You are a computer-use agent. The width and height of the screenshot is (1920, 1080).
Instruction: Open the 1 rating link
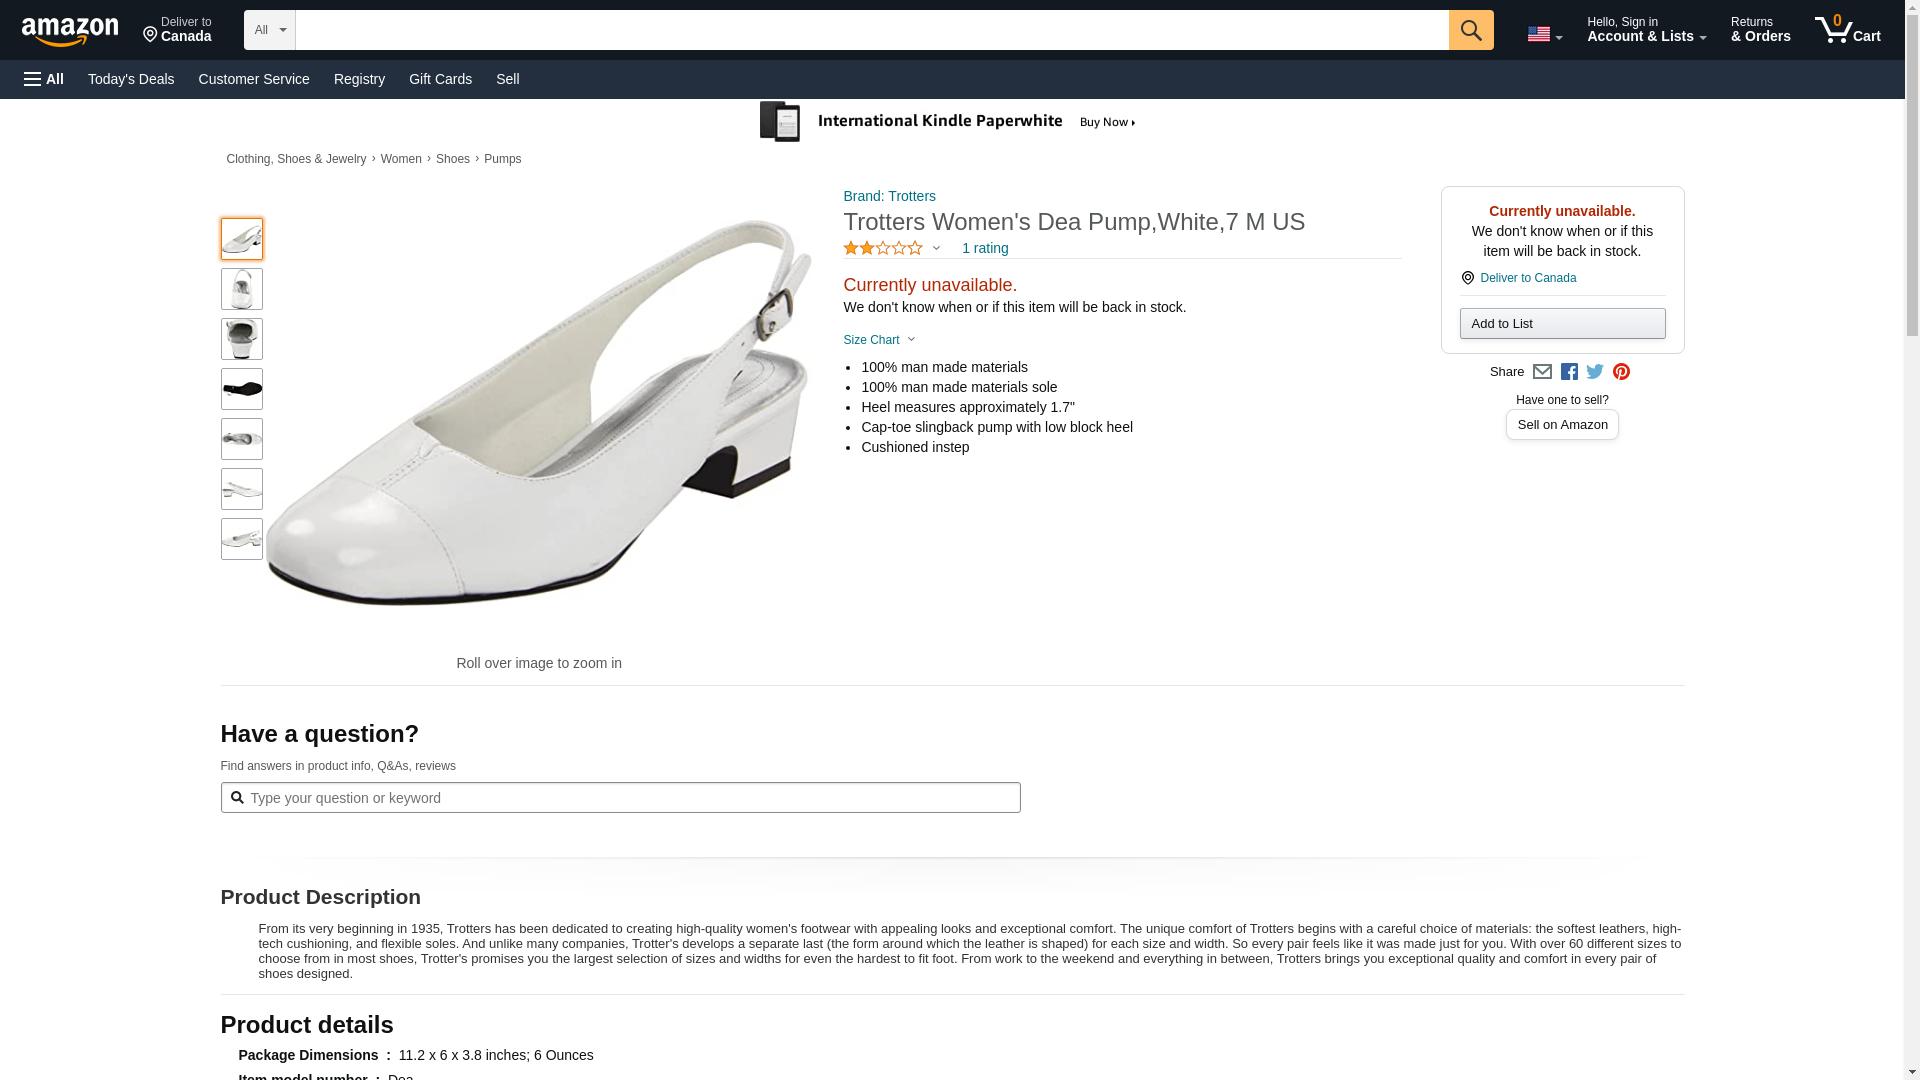click(985, 248)
